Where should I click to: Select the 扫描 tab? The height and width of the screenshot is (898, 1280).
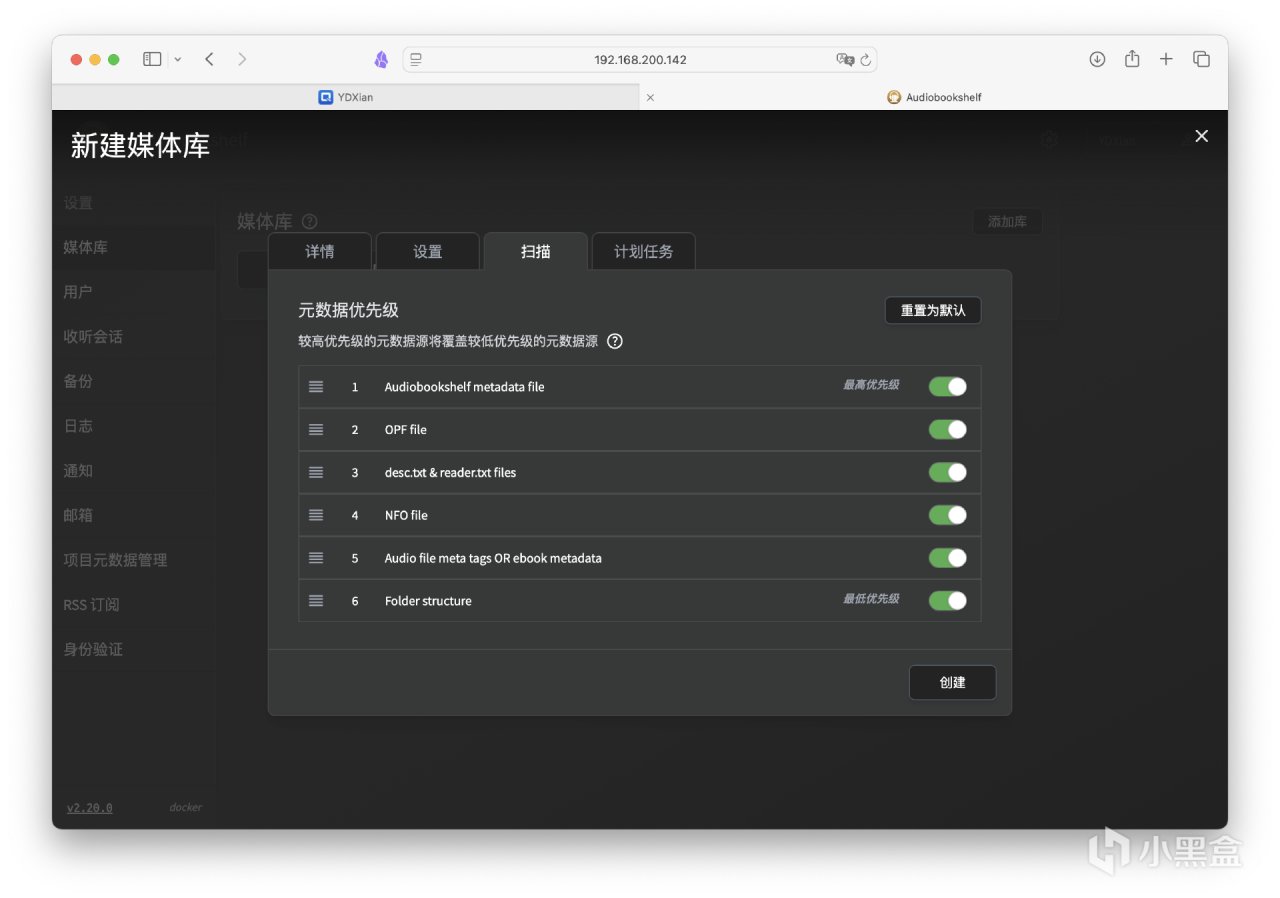(536, 251)
